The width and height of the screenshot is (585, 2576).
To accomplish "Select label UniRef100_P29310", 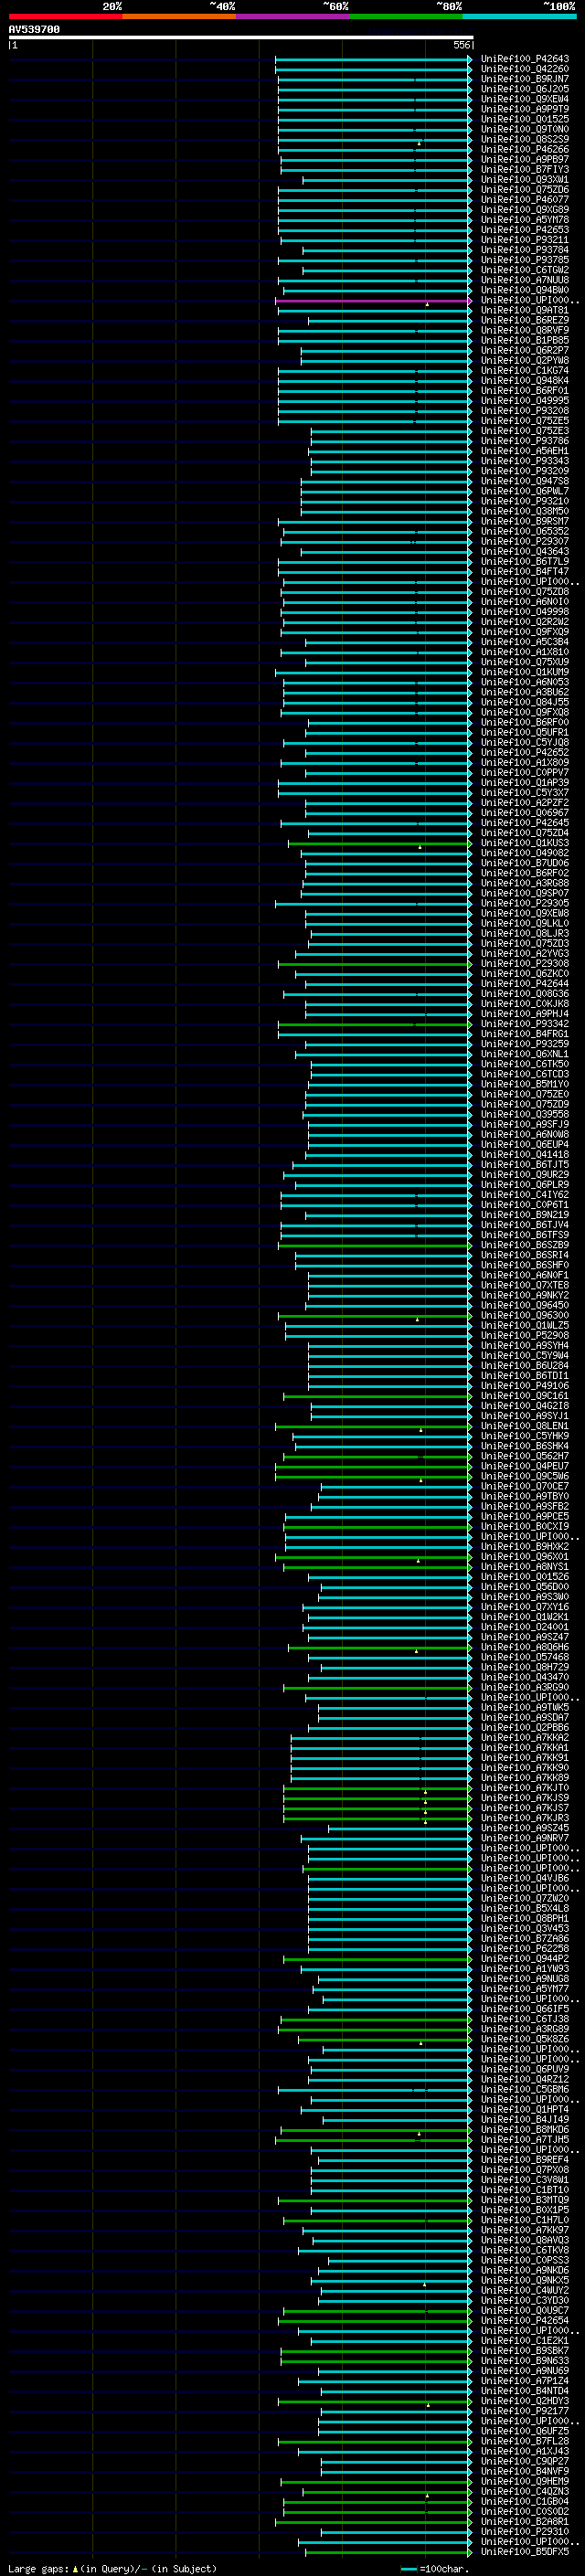I will tap(525, 2532).
